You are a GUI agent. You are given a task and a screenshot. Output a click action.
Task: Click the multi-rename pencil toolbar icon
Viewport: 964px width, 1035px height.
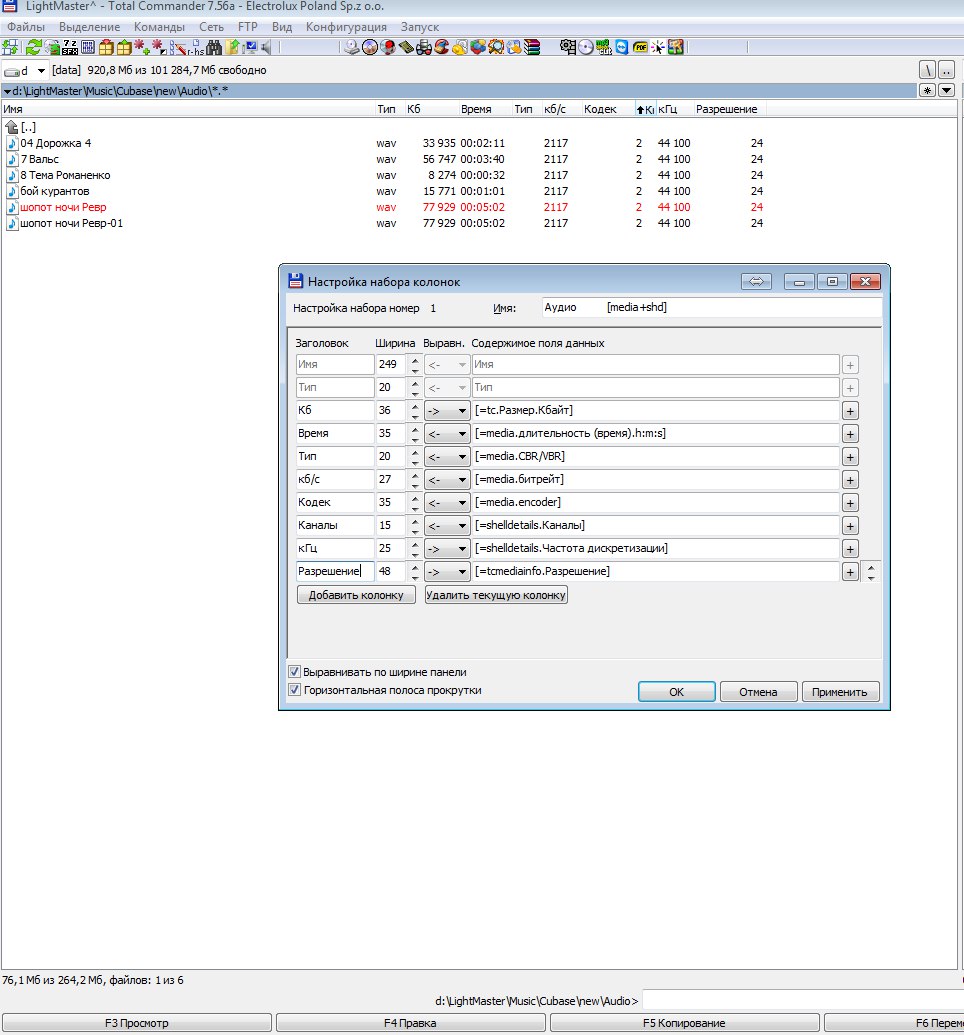coord(178,47)
